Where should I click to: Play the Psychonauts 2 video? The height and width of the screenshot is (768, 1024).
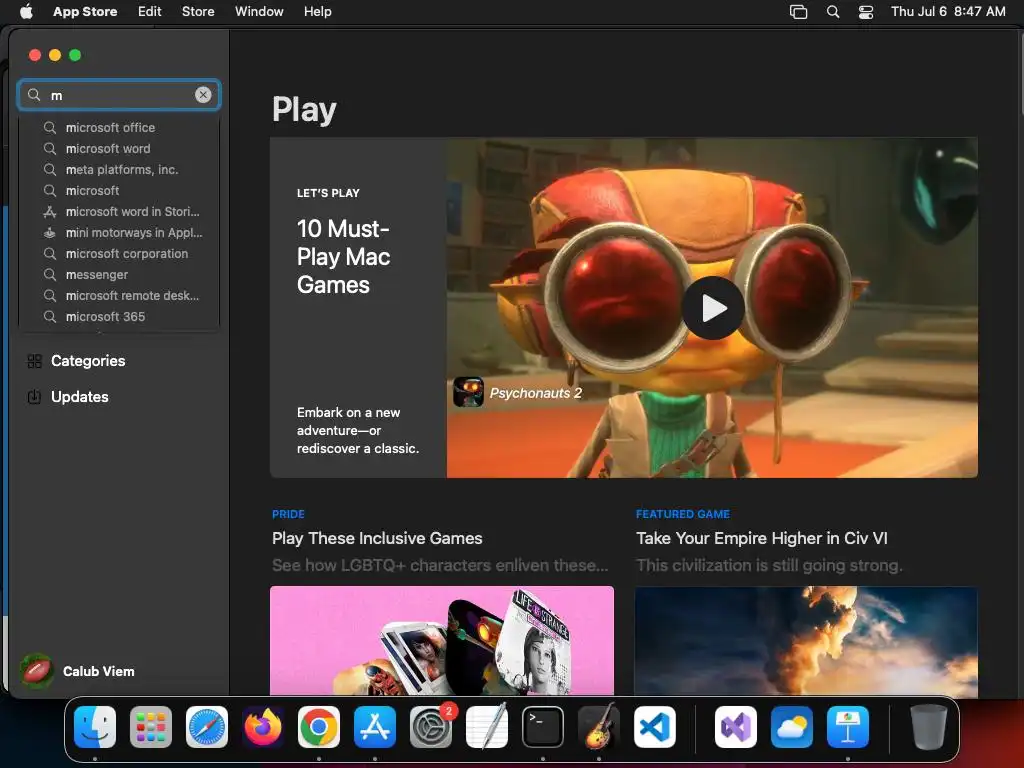pyautogui.click(x=713, y=308)
